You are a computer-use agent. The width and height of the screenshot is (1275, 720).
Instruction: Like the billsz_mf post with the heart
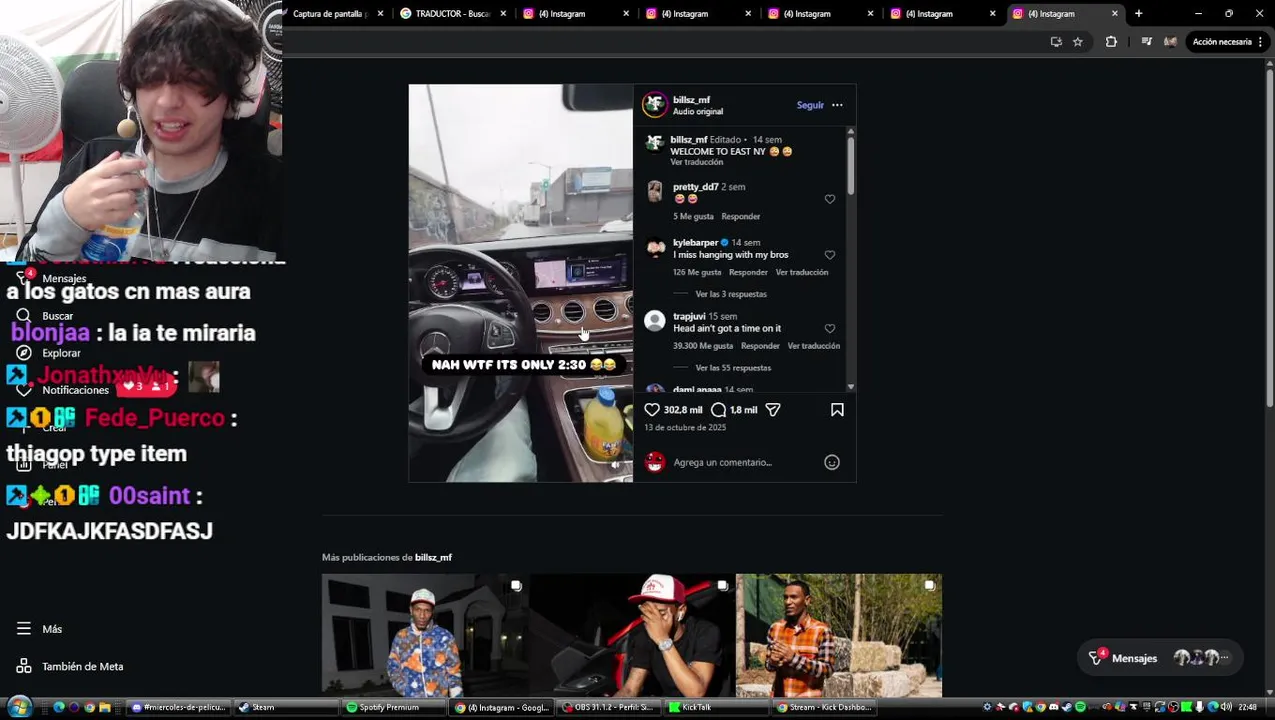click(652, 410)
